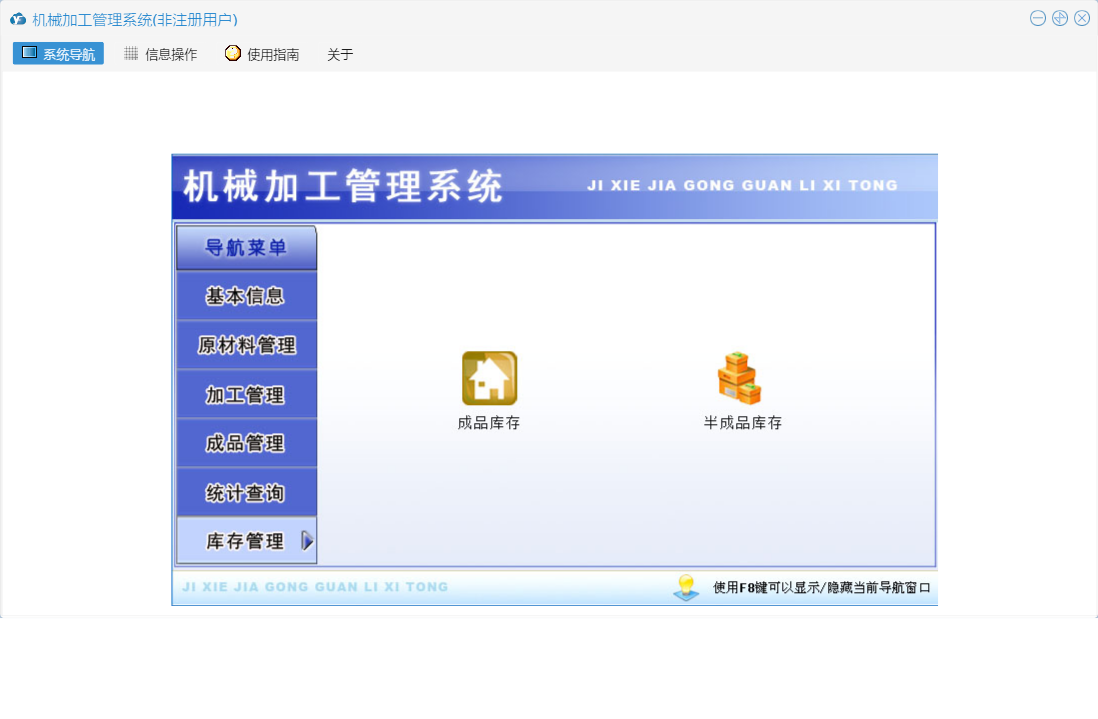
Task: Open the 成品库存 house icon
Action: click(489, 378)
